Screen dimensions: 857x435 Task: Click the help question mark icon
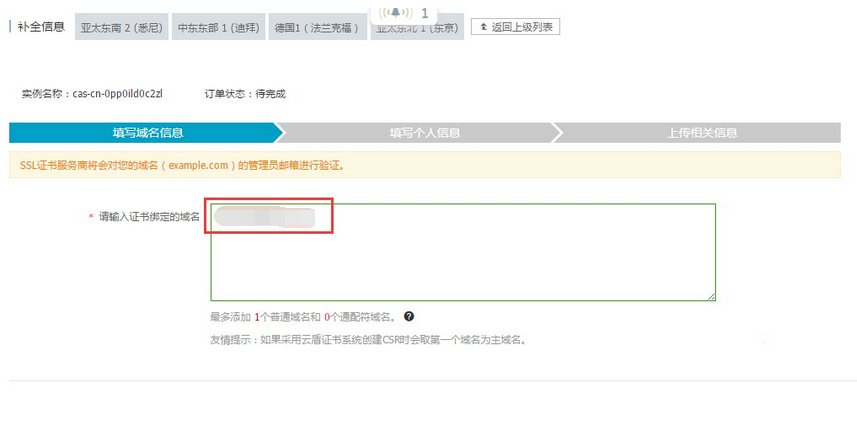point(409,317)
